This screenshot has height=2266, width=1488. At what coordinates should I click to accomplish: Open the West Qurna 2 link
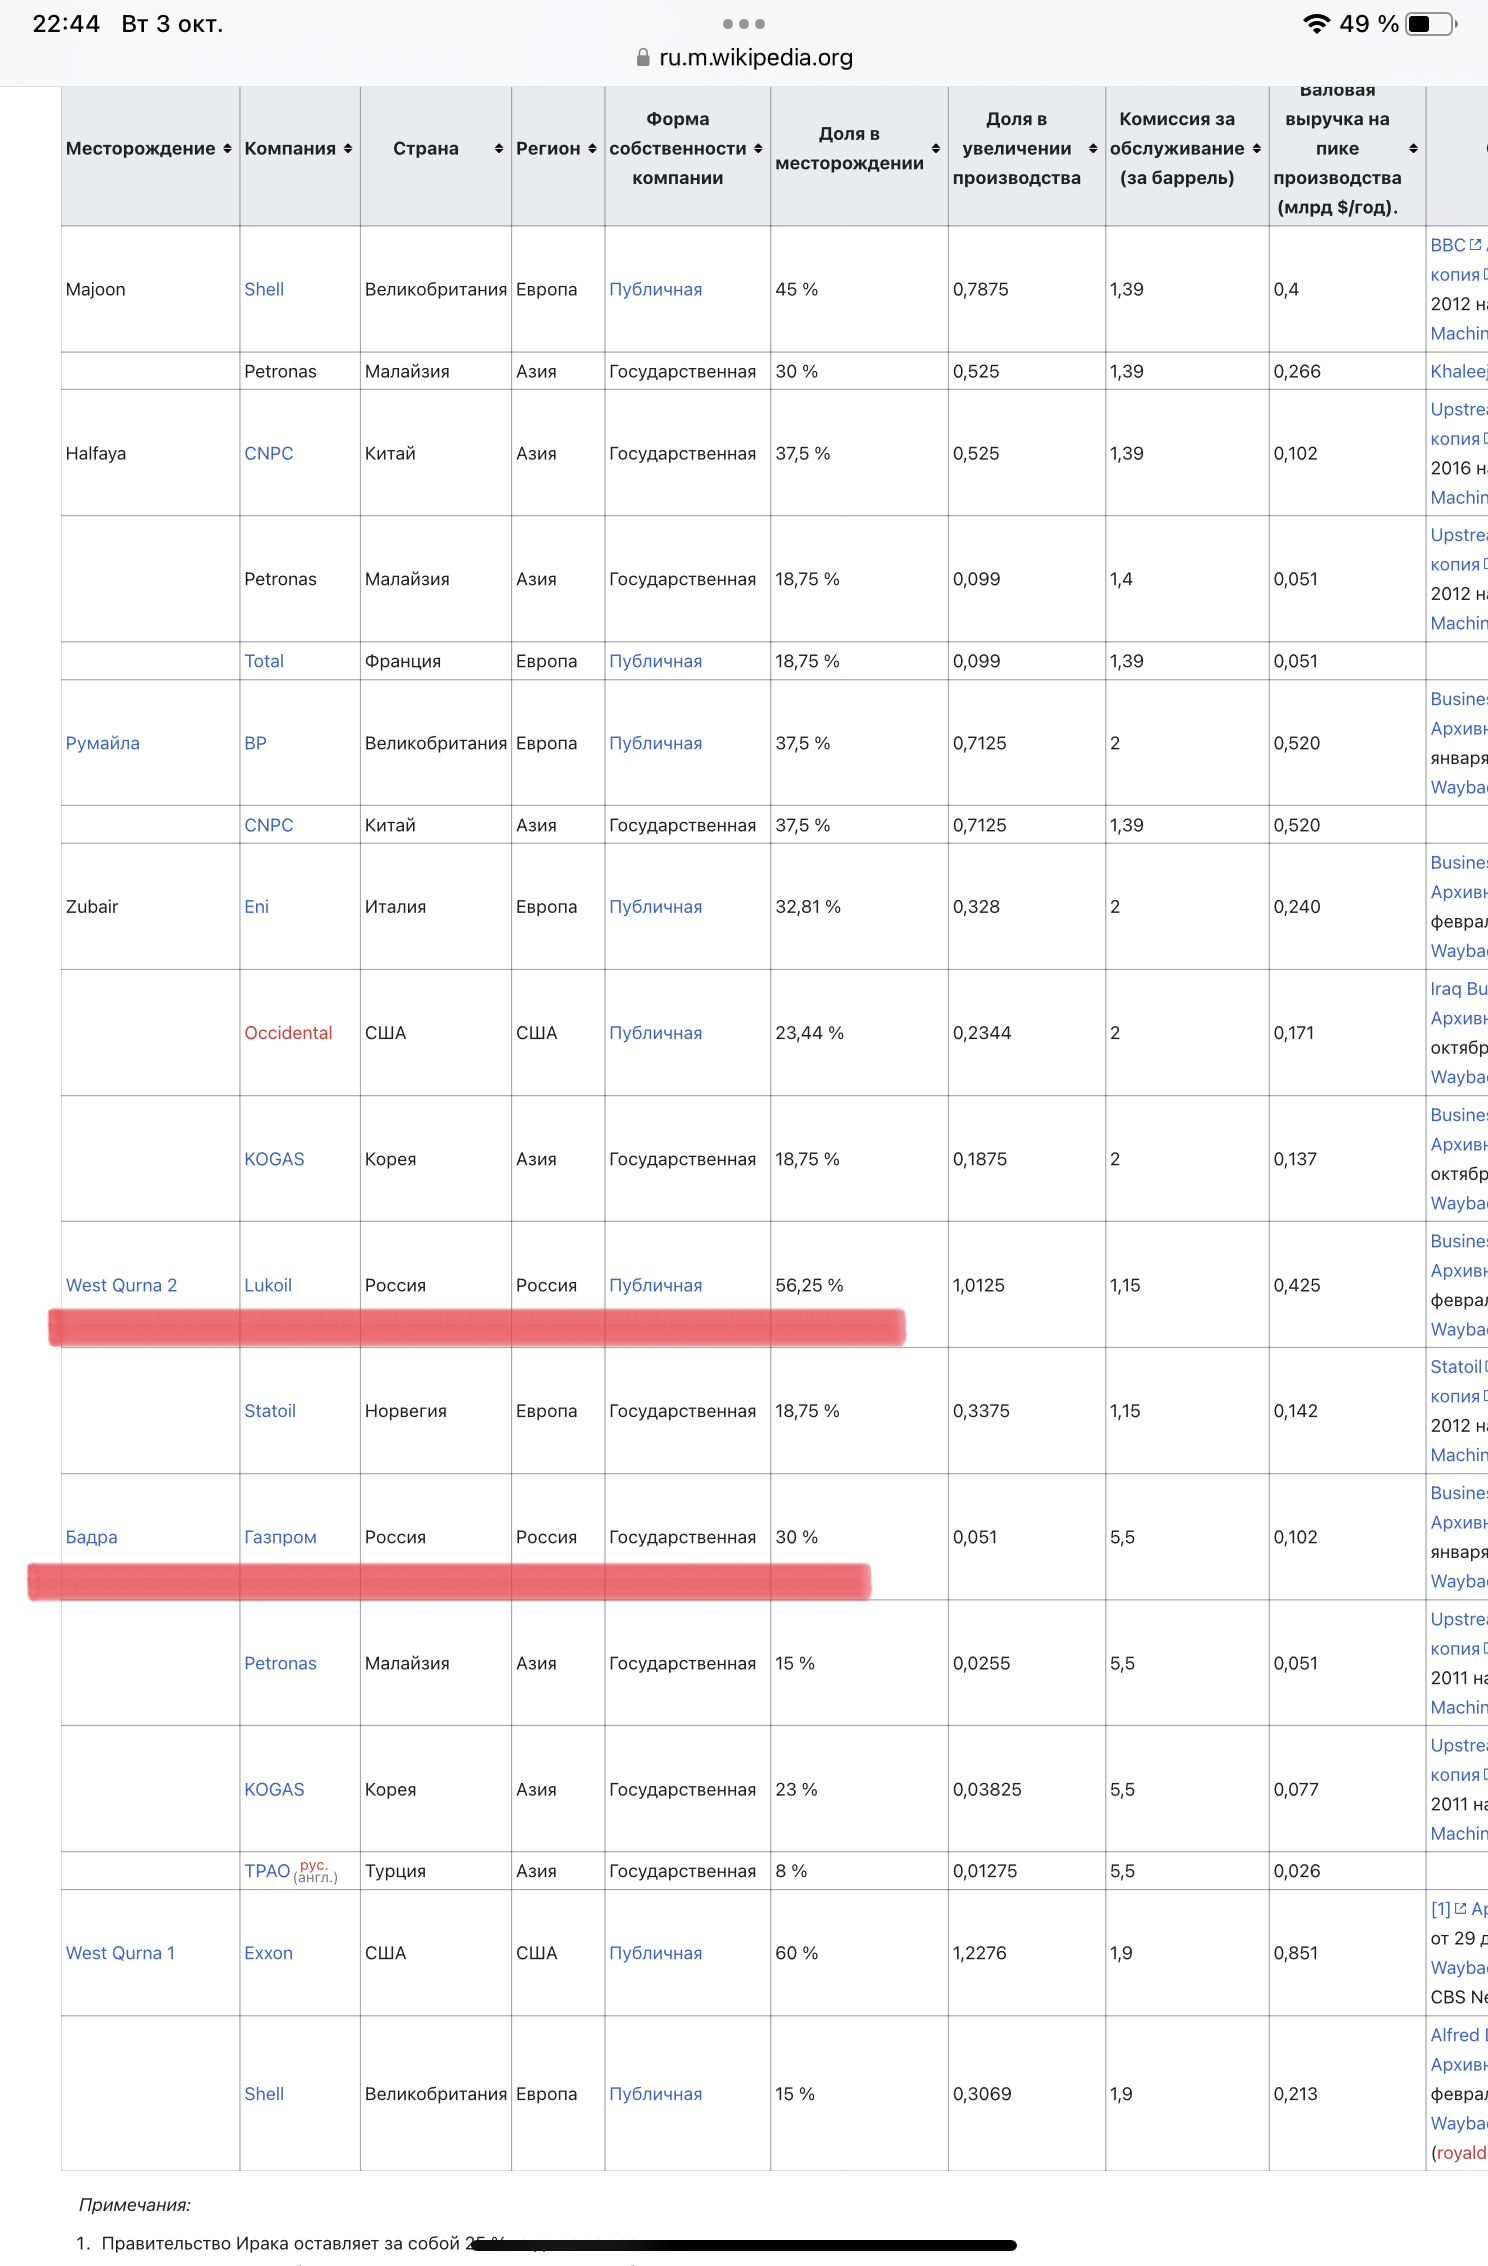121,1285
